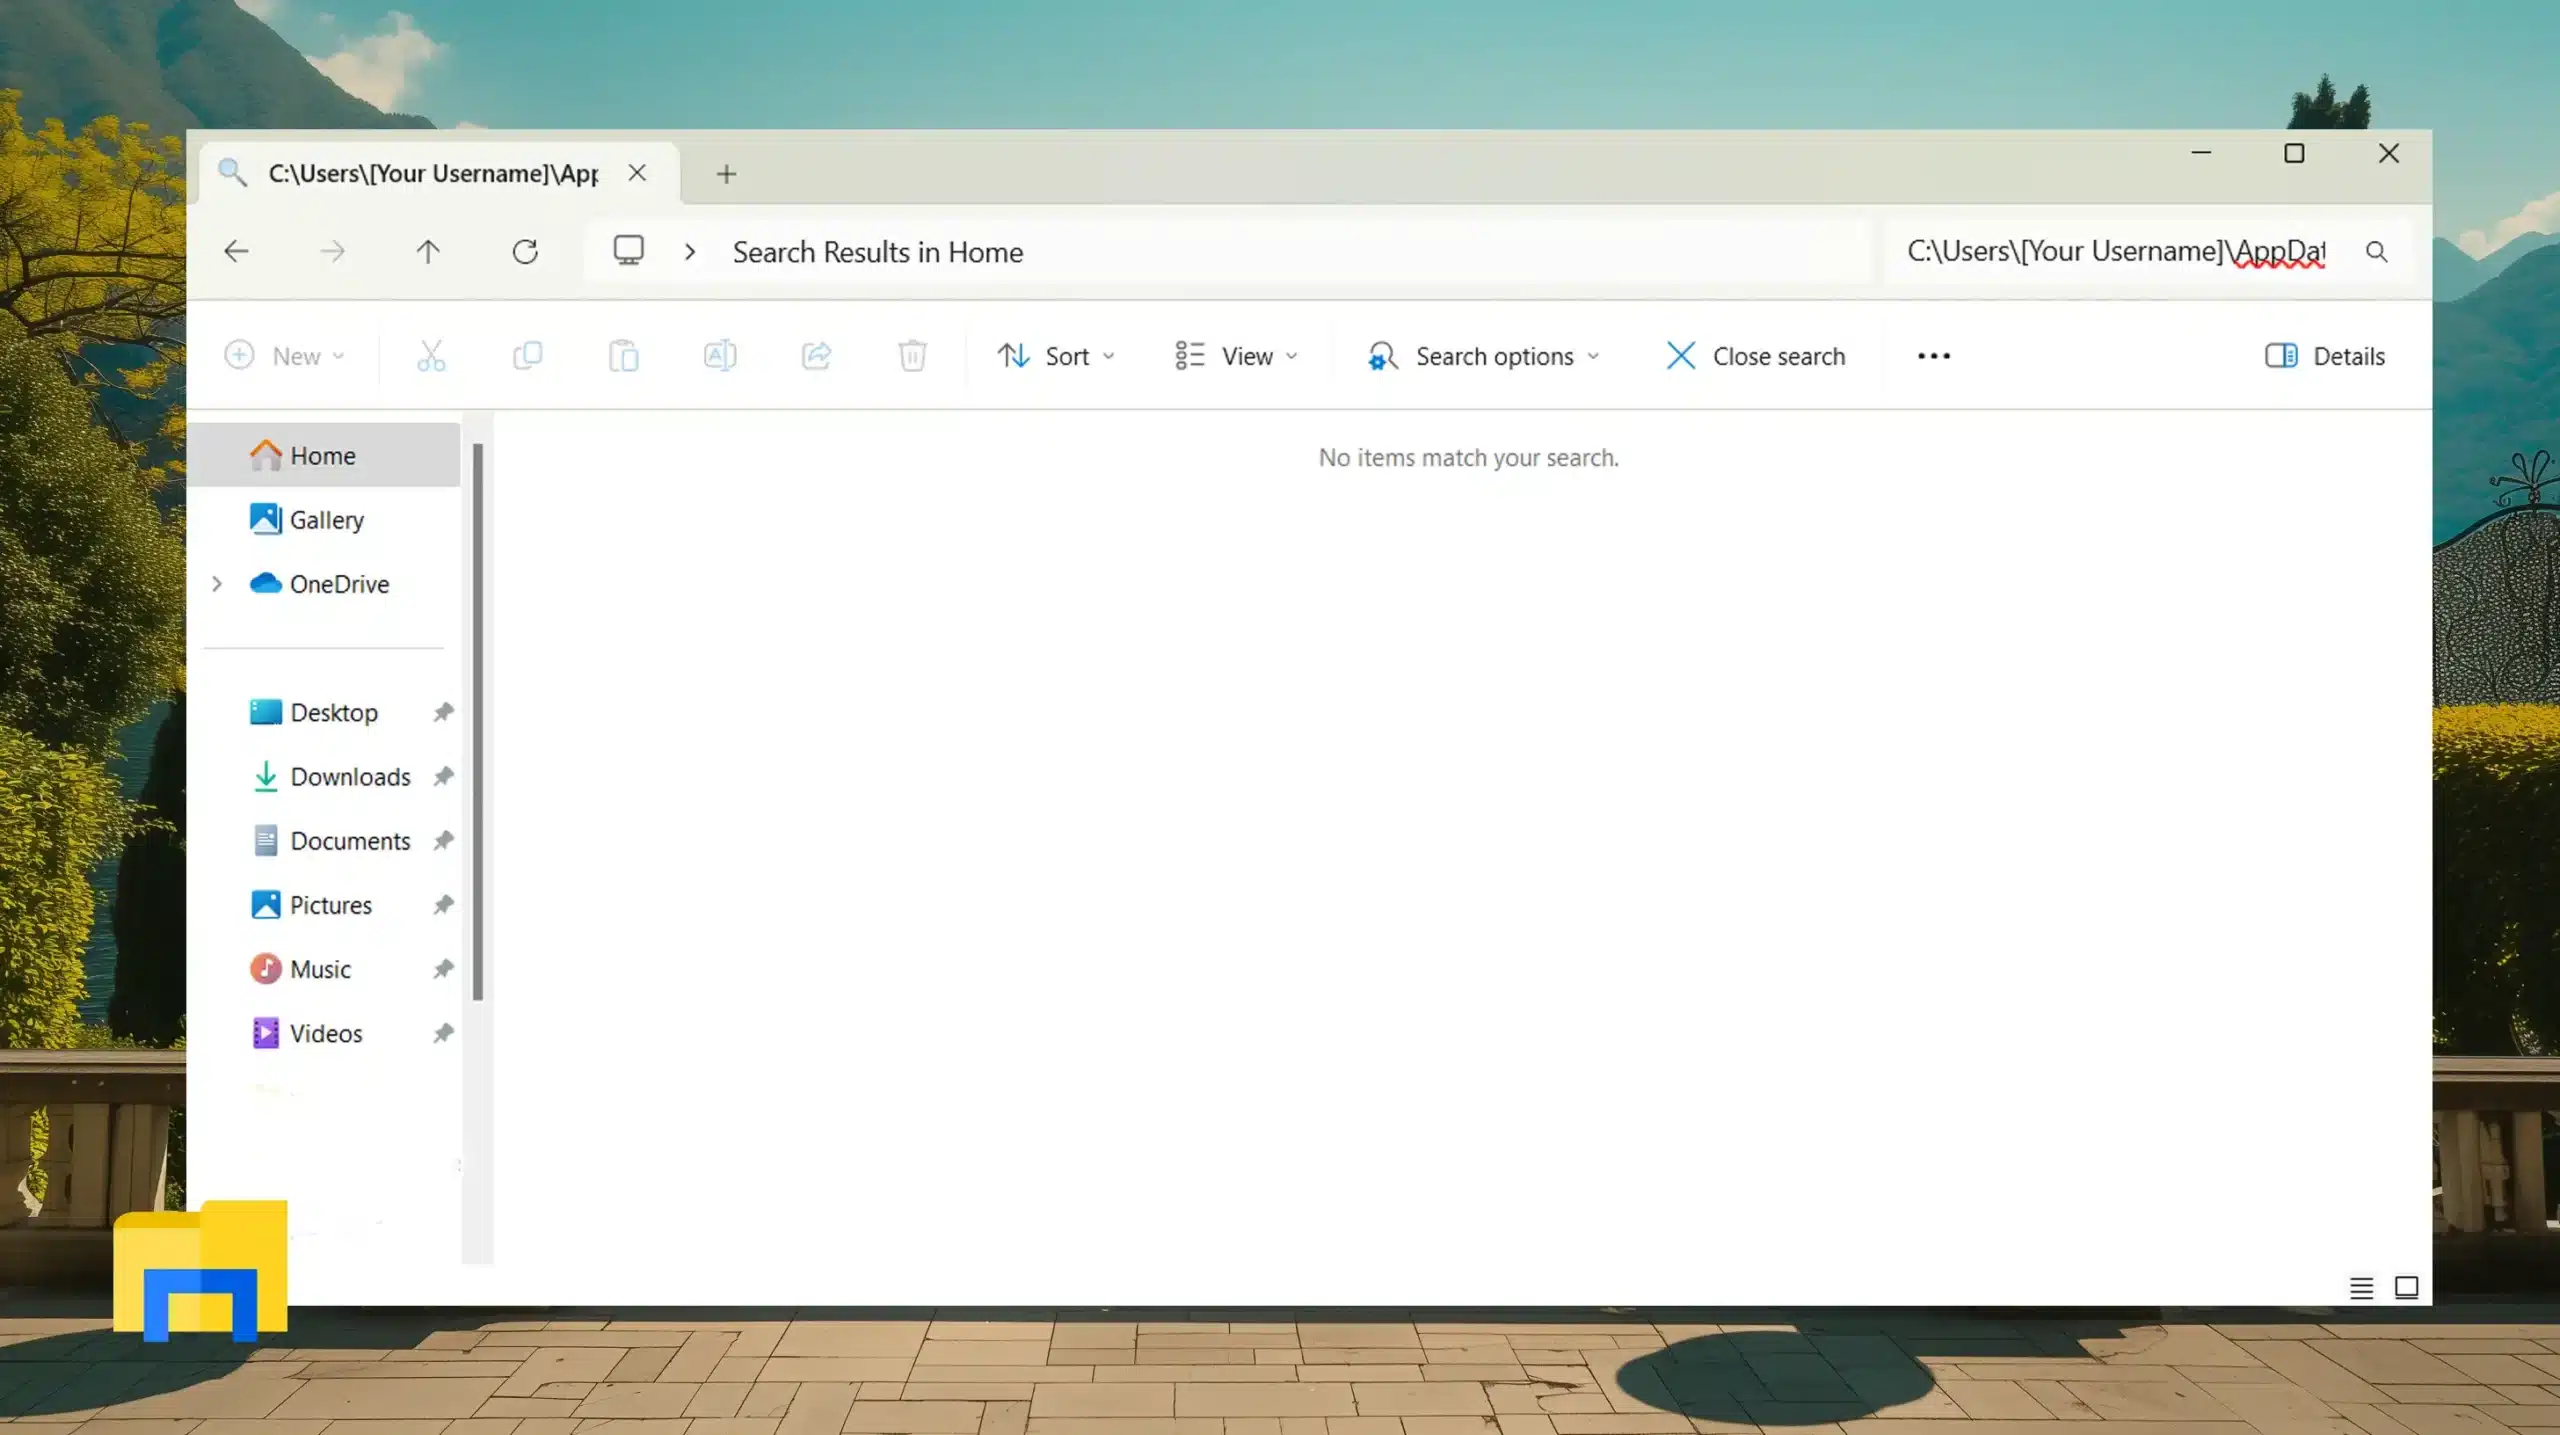2560x1435 pixels.
Task: Open the See more three-dots menu
Action: click(x=1933, y=356)
